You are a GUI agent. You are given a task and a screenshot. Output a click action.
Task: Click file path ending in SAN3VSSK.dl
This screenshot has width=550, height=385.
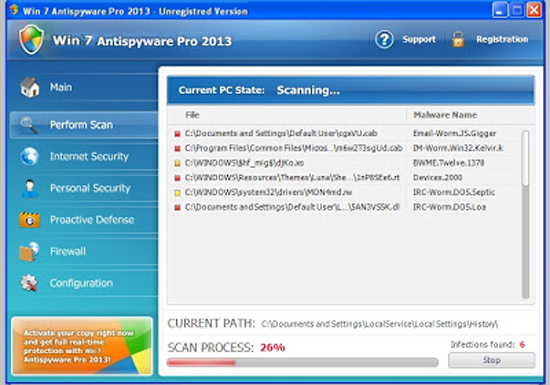(x=292, y=207)
